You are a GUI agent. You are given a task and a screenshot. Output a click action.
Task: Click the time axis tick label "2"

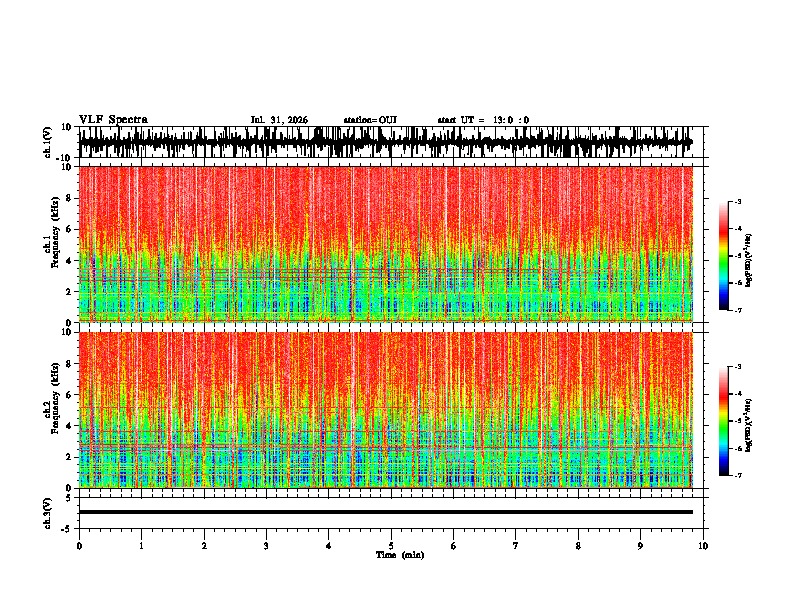(x=204, y=546)
